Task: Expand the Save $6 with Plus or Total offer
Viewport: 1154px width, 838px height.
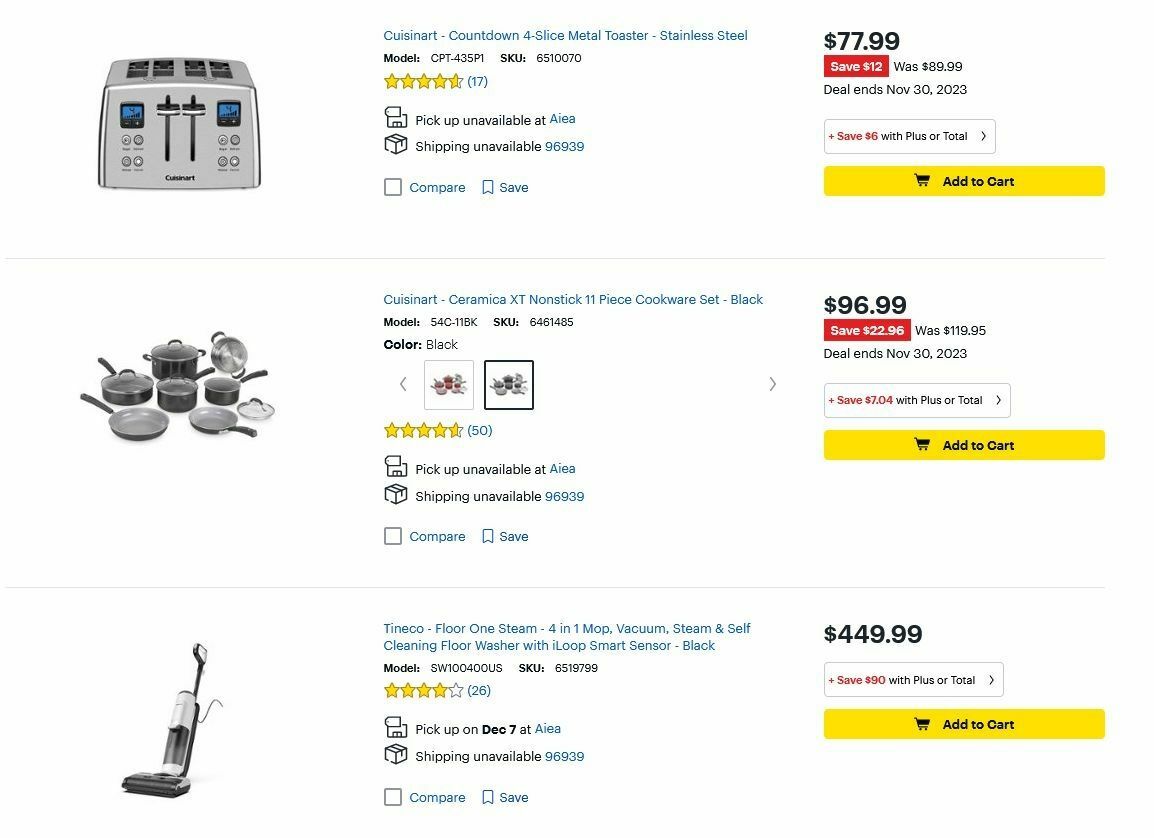Action: point(908,136)
